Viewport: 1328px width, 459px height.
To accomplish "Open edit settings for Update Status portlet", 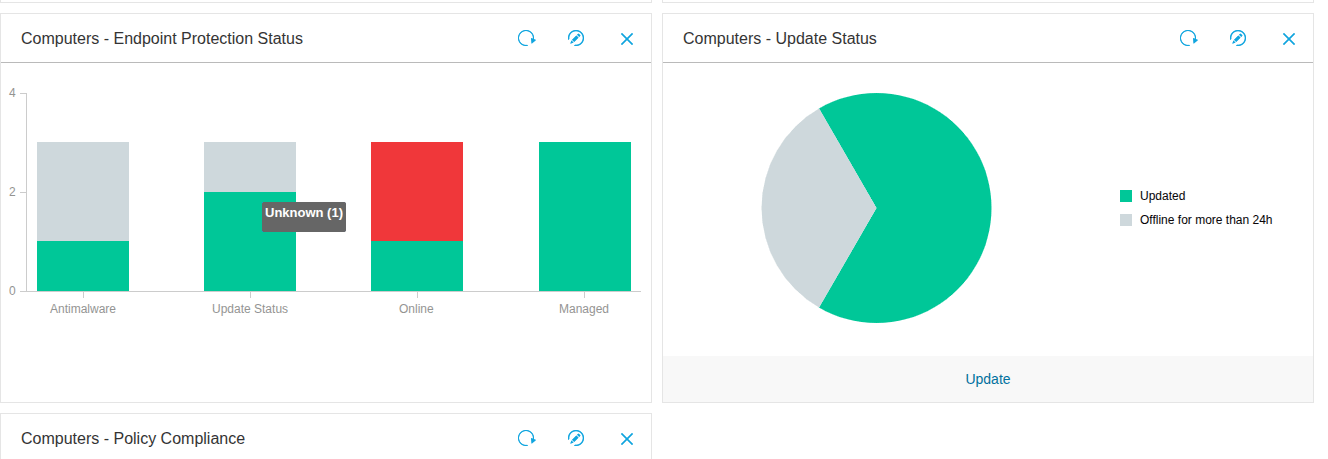I will (1238, 39).
